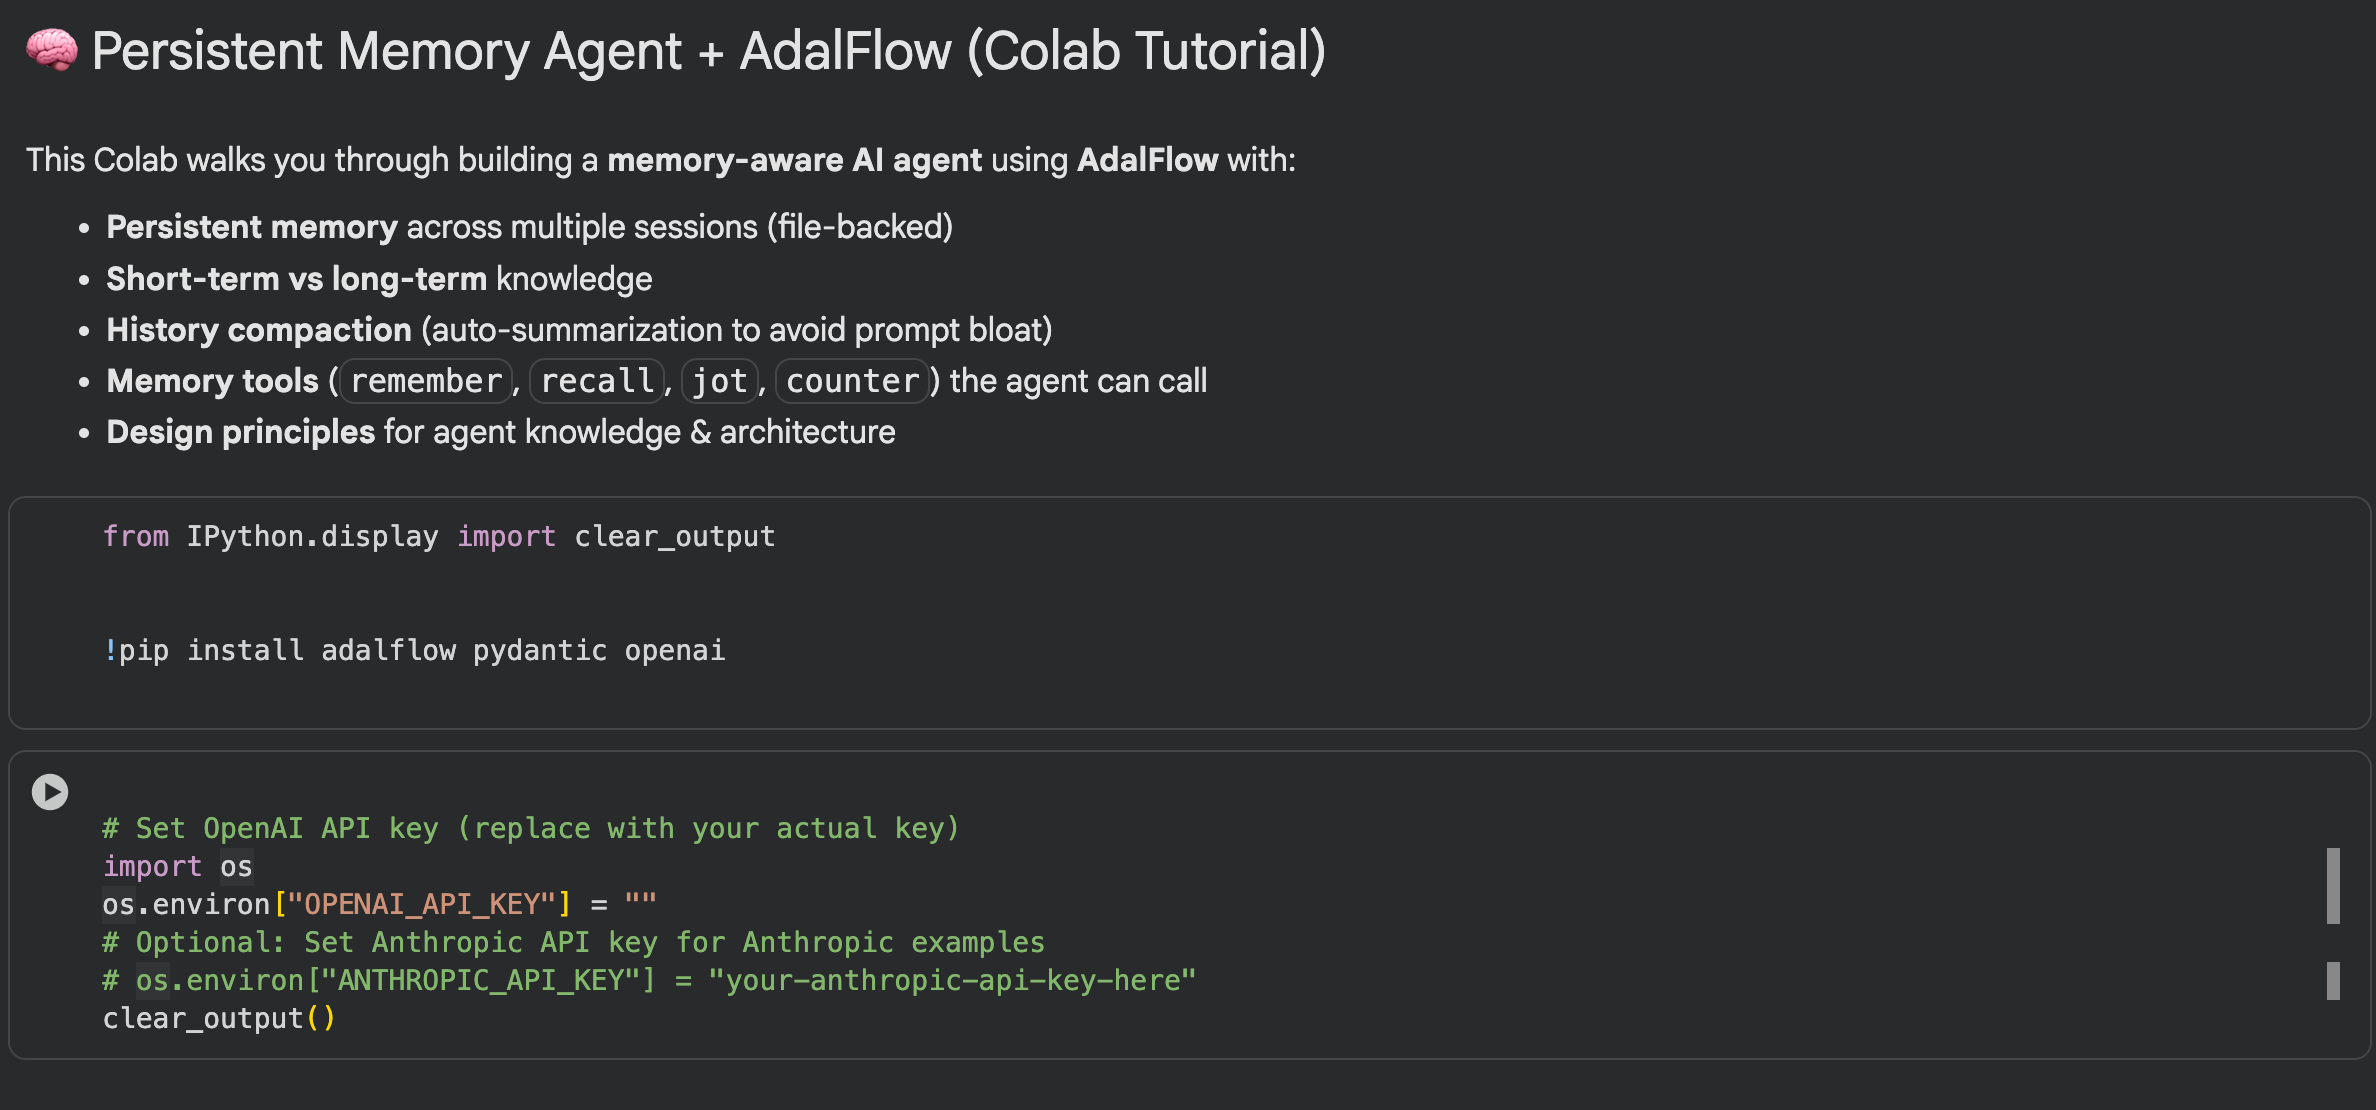The height and width of the screenshot is (1110, 2376).
Task: Place cursor on the pip install line
Action: pyautogui.click(x=414, y=651)
